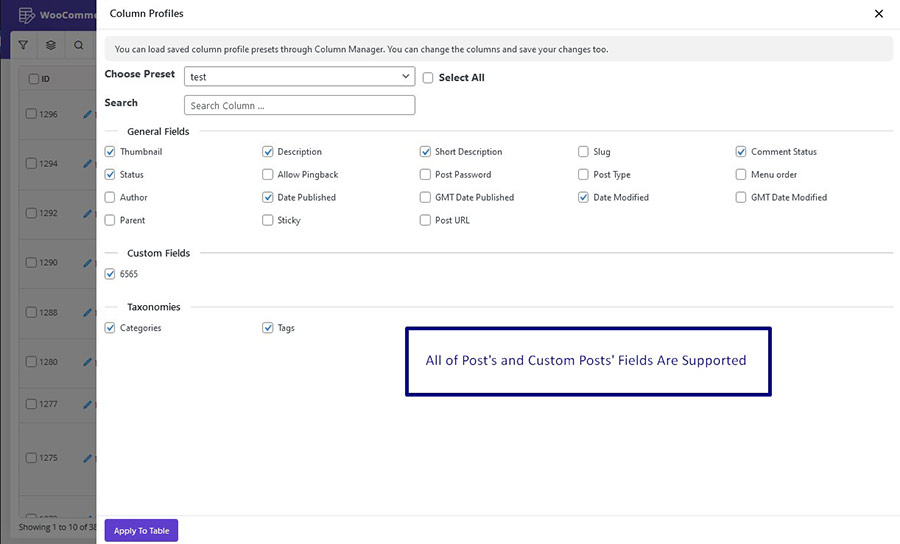Viewport: 900px width, 544px height.
Task: Click the layers stack icon in background toolbar
Action: 51,45
